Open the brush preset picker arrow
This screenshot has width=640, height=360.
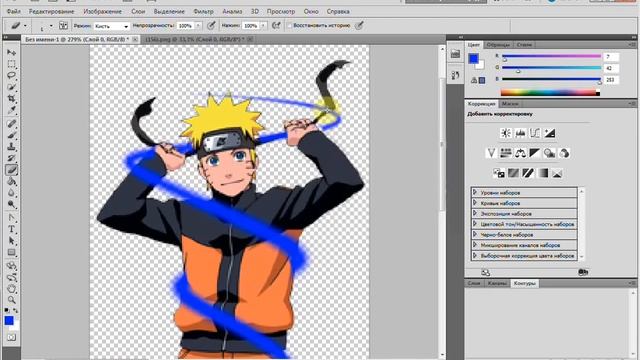click(51, 26)
